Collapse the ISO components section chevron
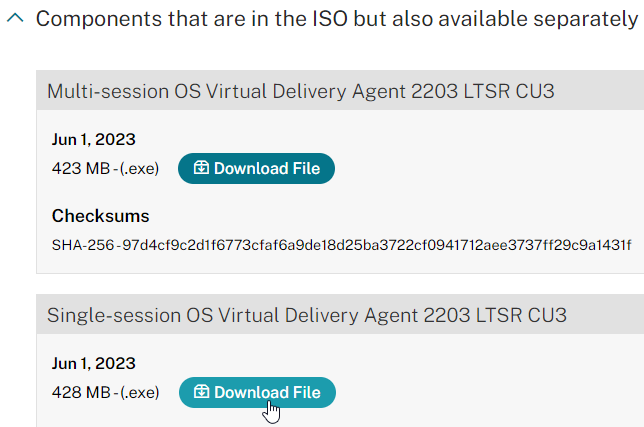 15,18
